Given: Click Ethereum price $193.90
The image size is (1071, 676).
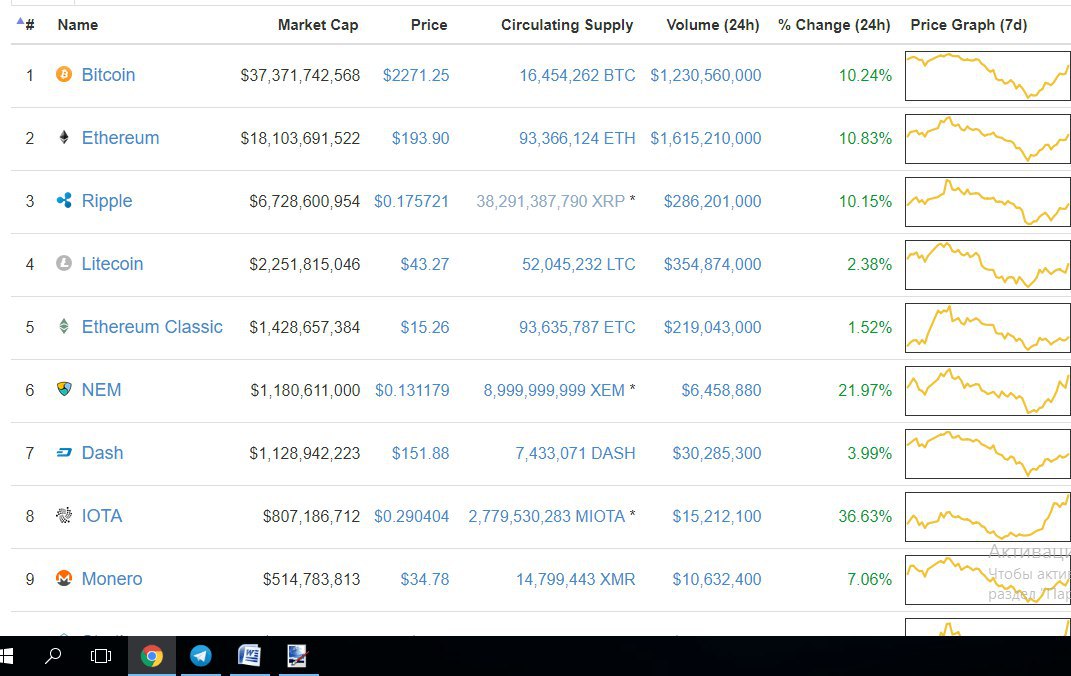Looking at the screenshot, I should click(420, 138).
